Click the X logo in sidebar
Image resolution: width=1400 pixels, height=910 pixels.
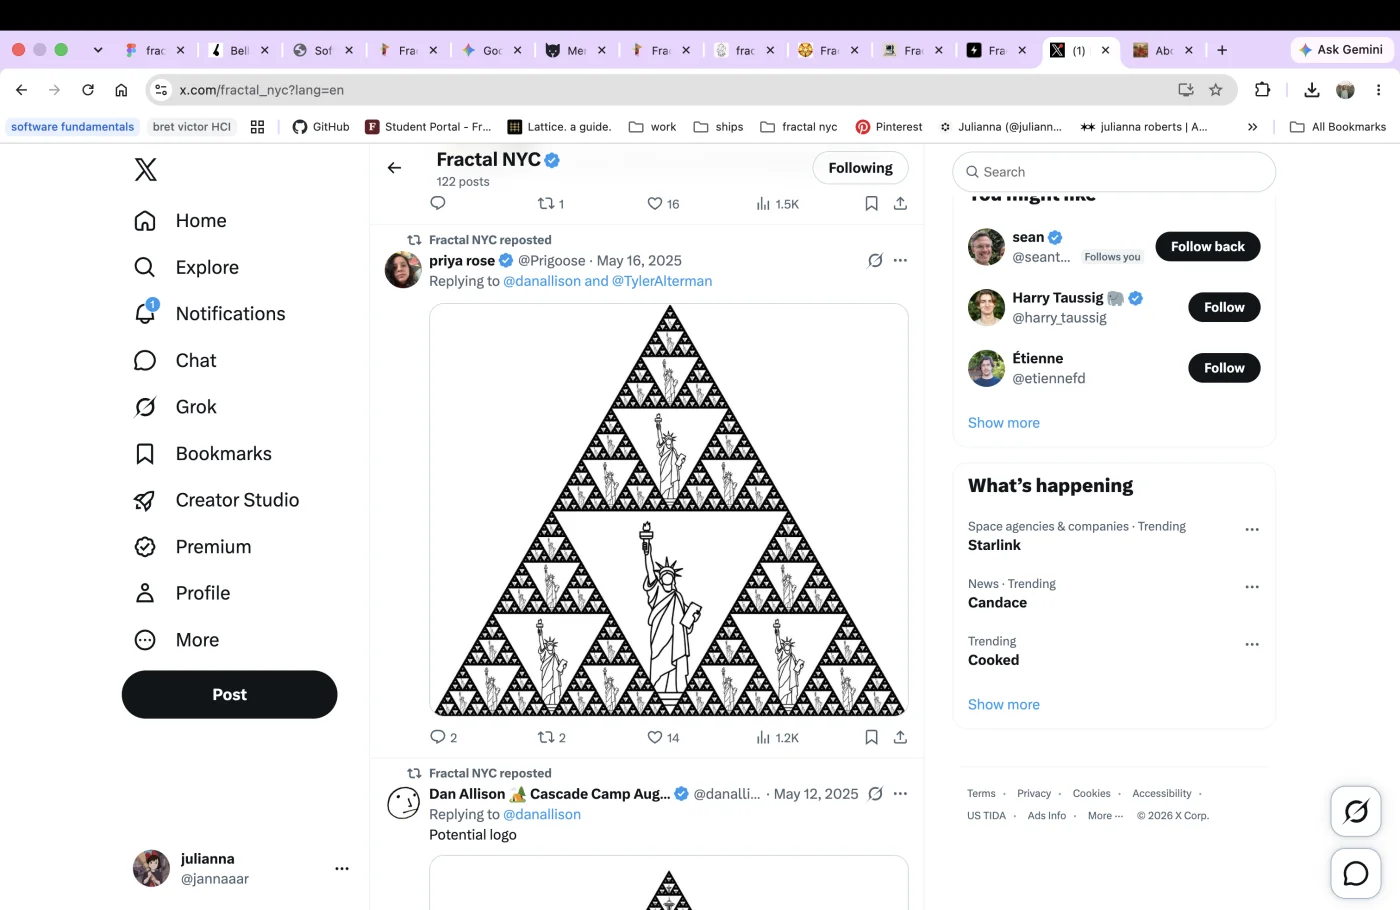tap(146, 170)
